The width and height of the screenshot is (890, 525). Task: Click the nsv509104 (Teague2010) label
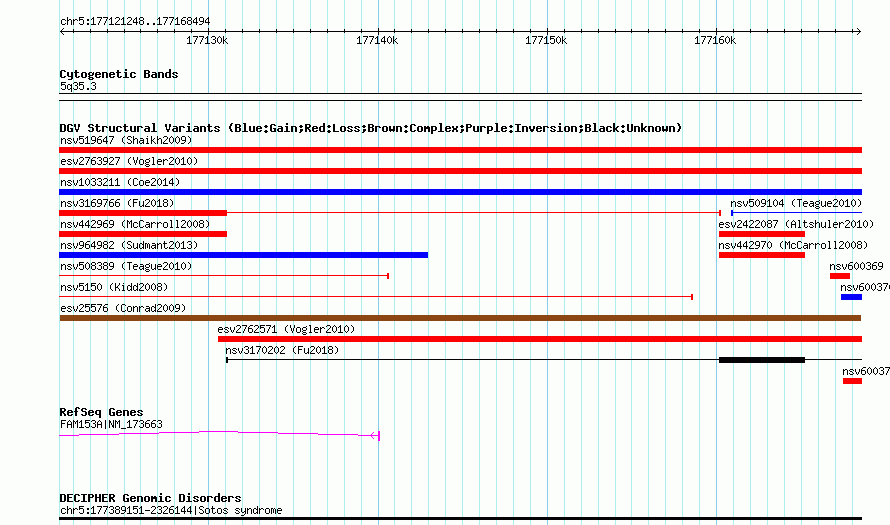click(796, 203)
